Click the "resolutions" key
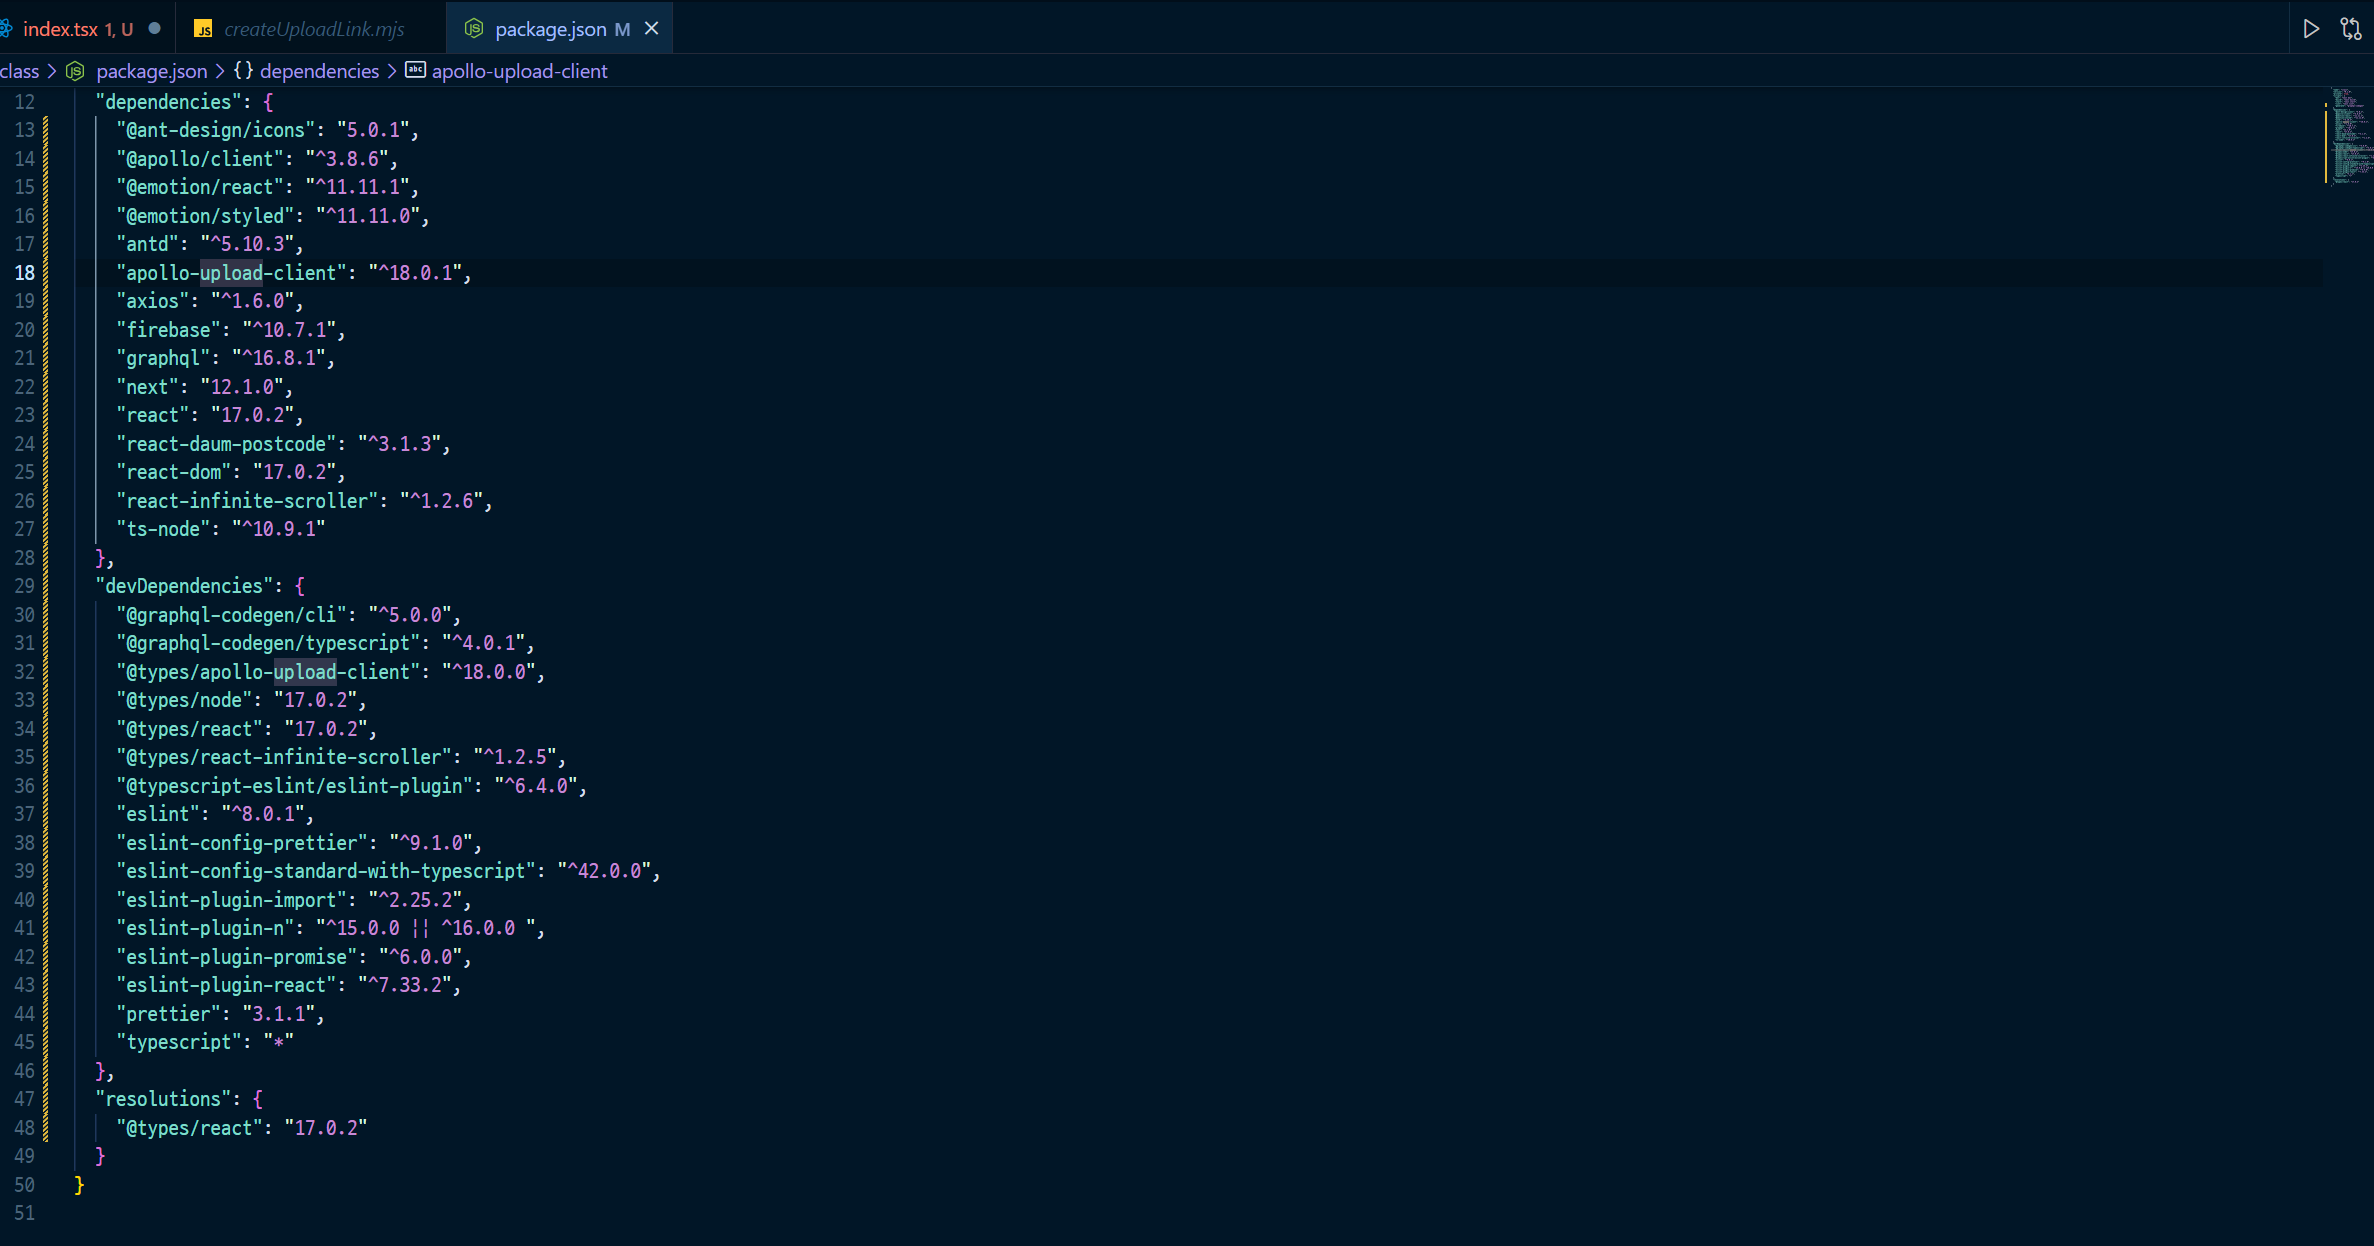Viewport: 2374px width, 1246px height. pos(163,1099)
